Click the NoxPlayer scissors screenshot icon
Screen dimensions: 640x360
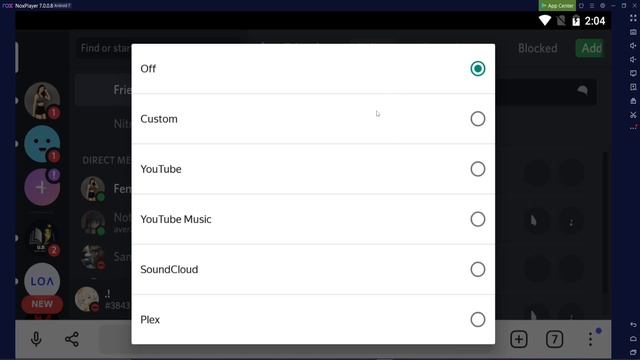click(x=633, y=115)
